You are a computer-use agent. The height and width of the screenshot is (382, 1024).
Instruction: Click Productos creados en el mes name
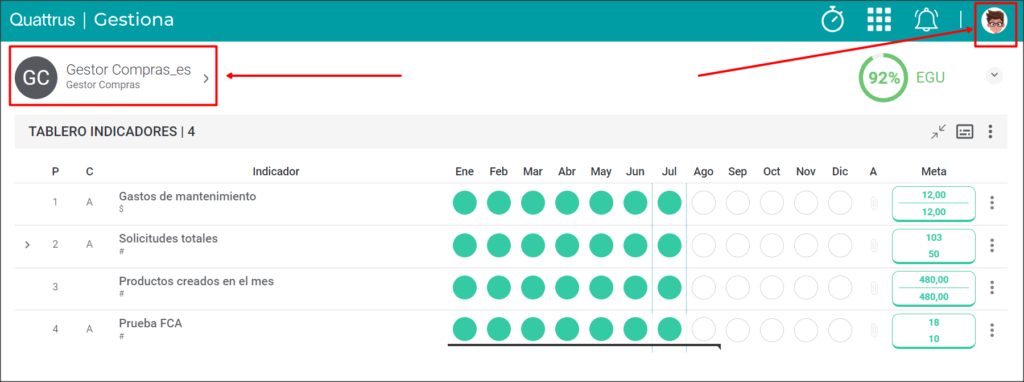point(197,281)
